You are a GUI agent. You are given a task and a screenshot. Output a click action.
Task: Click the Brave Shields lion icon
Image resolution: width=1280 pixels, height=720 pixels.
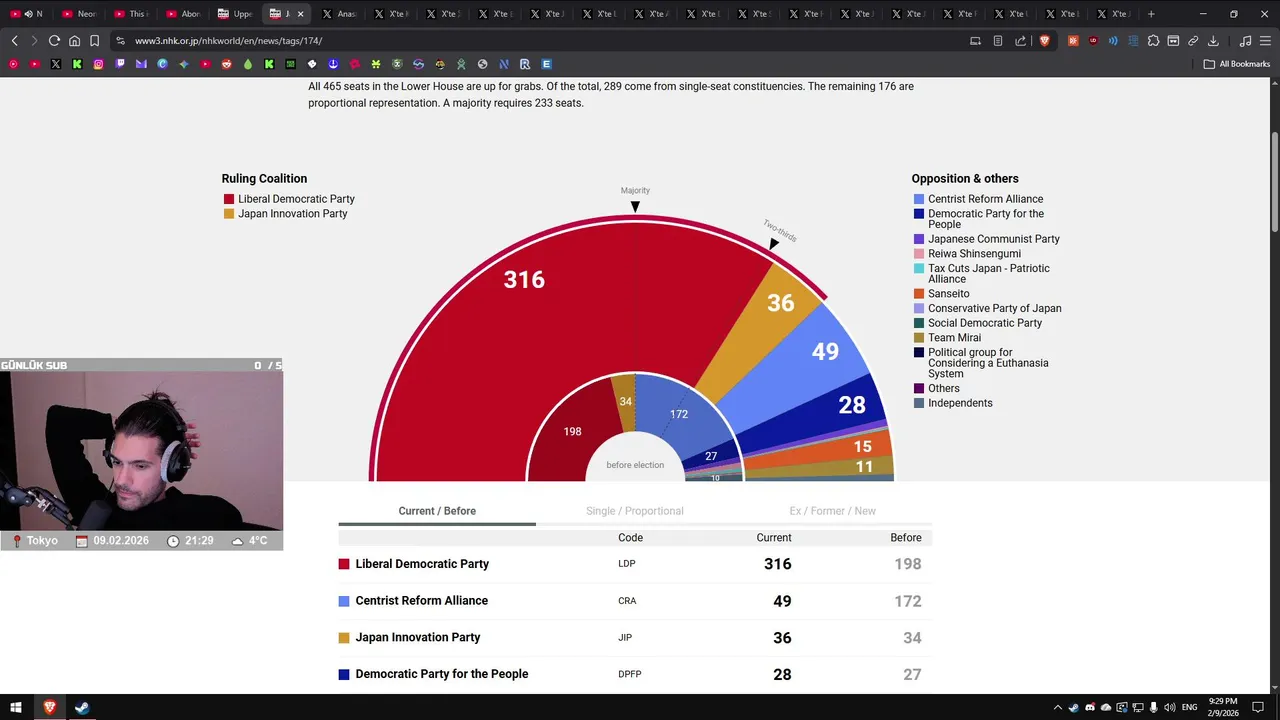point(1044,41)
